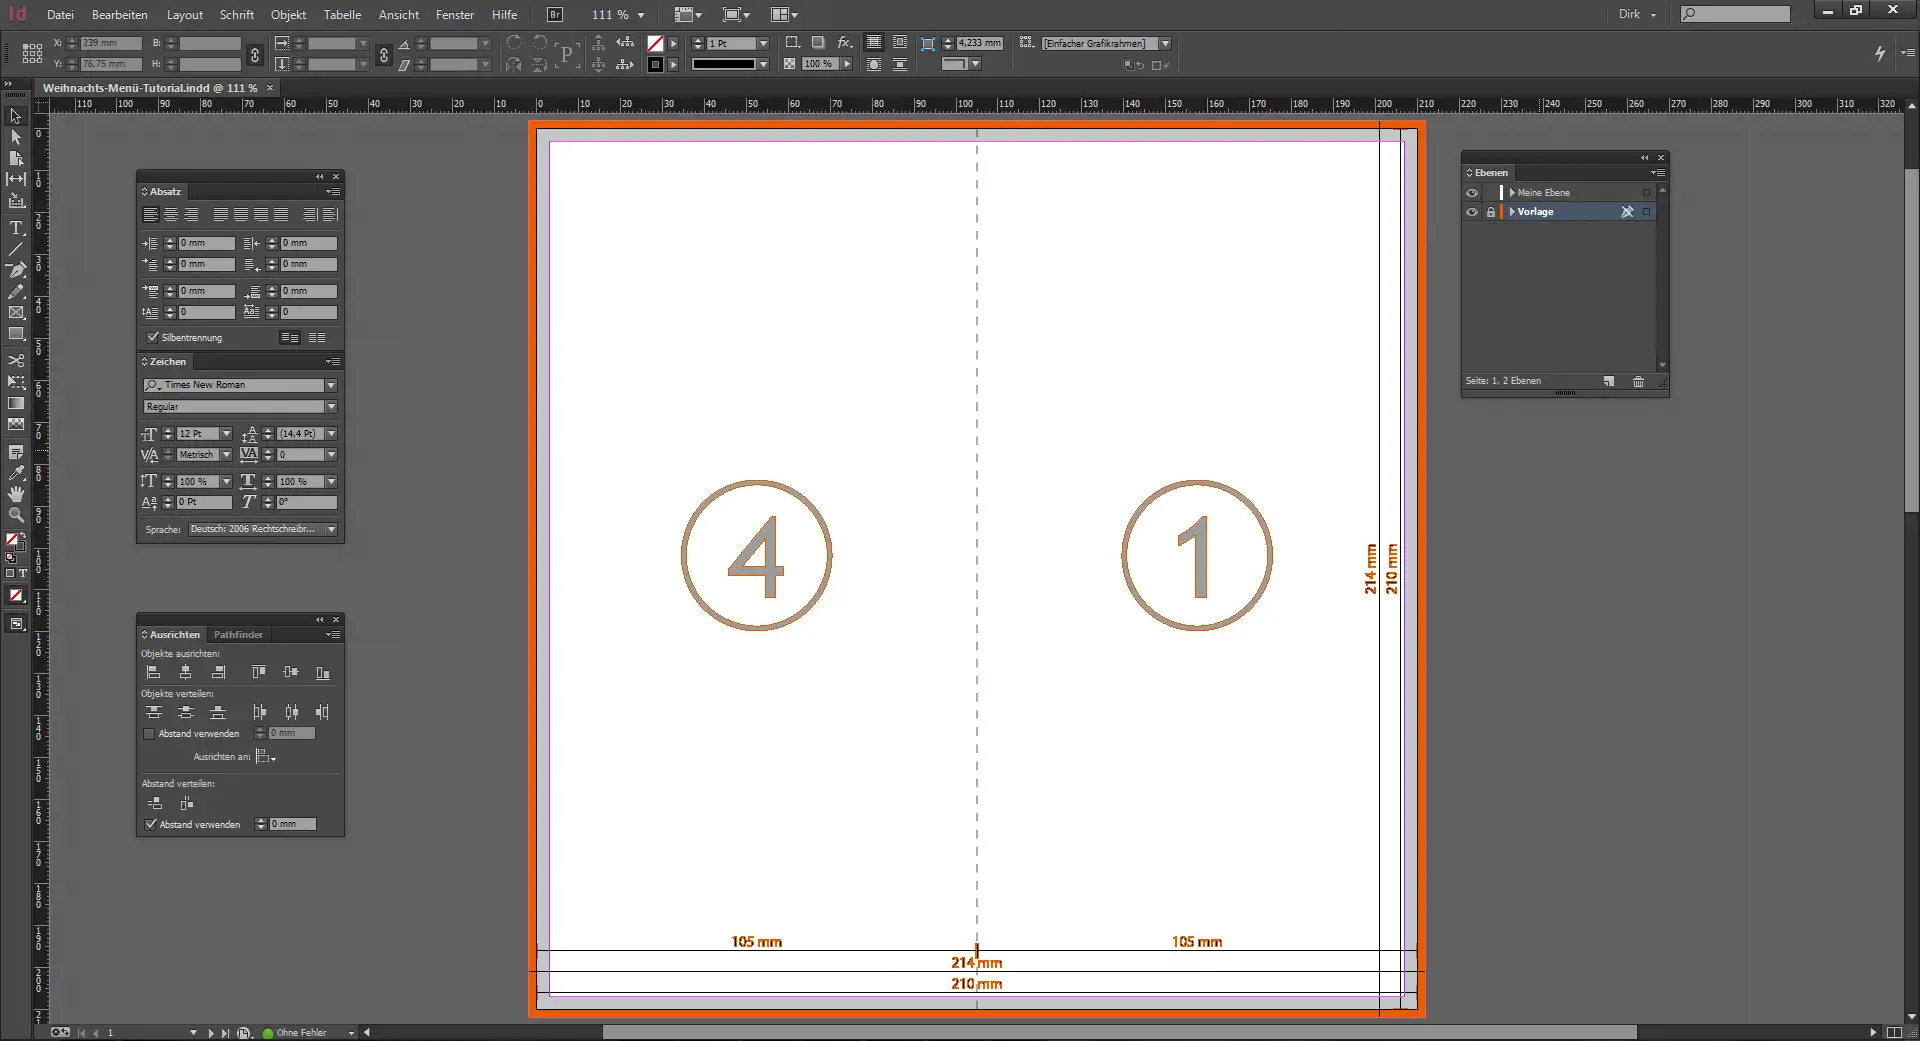Select the Type (text) tool

pos(16,228)
